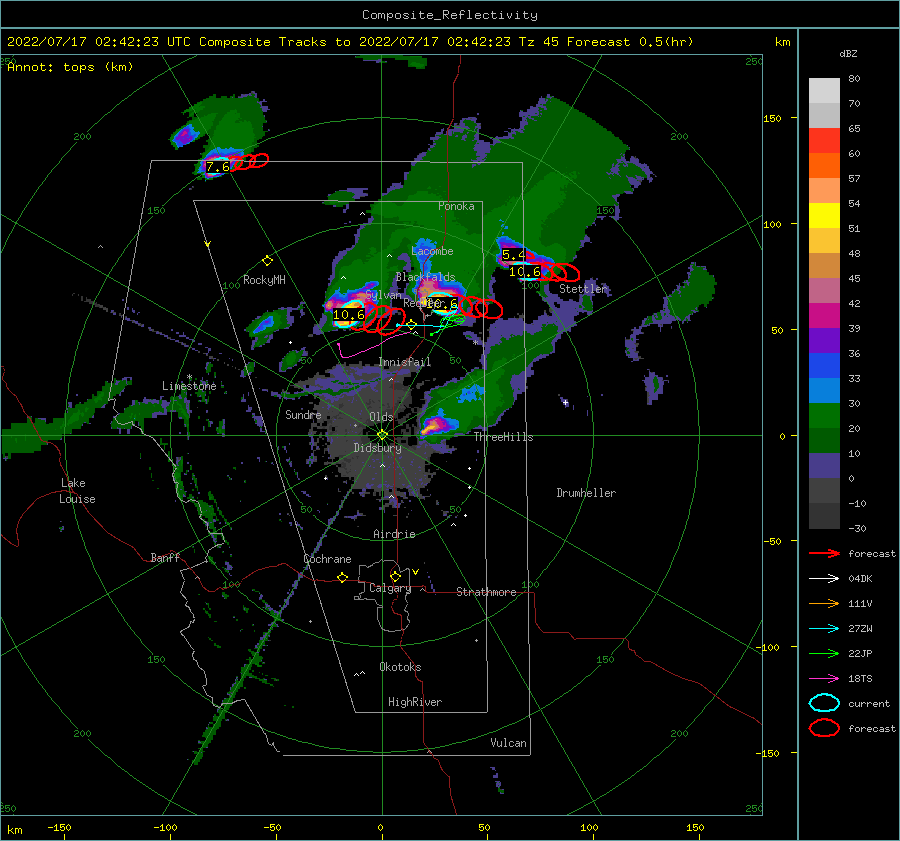Click the Ponoka city label
Screen dimensions: 900x841
coord(456,206)
